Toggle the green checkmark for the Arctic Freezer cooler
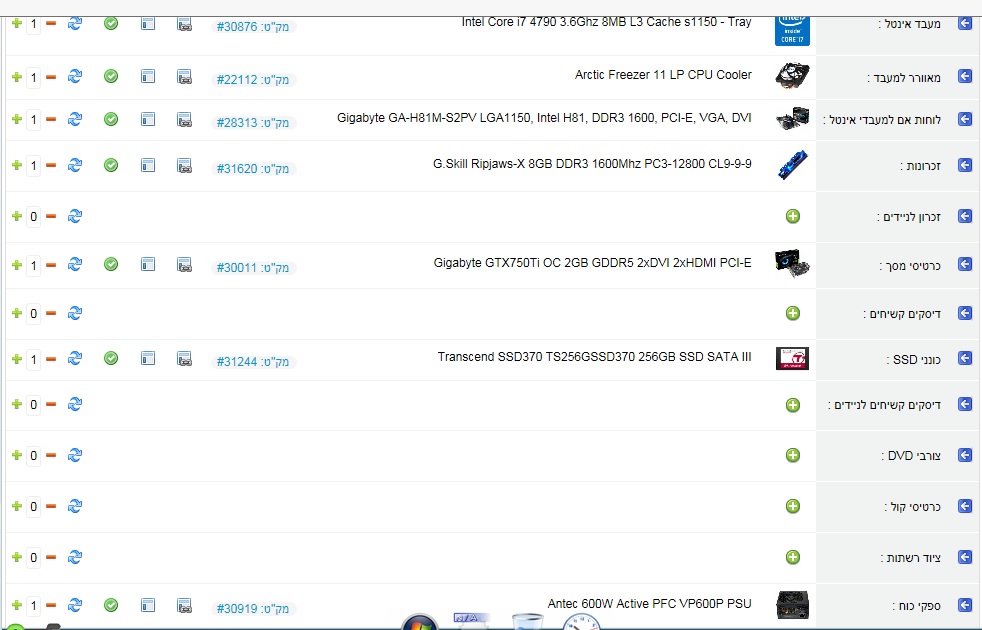The width and height of the screenshot is (982, 630). coord(111,76)
